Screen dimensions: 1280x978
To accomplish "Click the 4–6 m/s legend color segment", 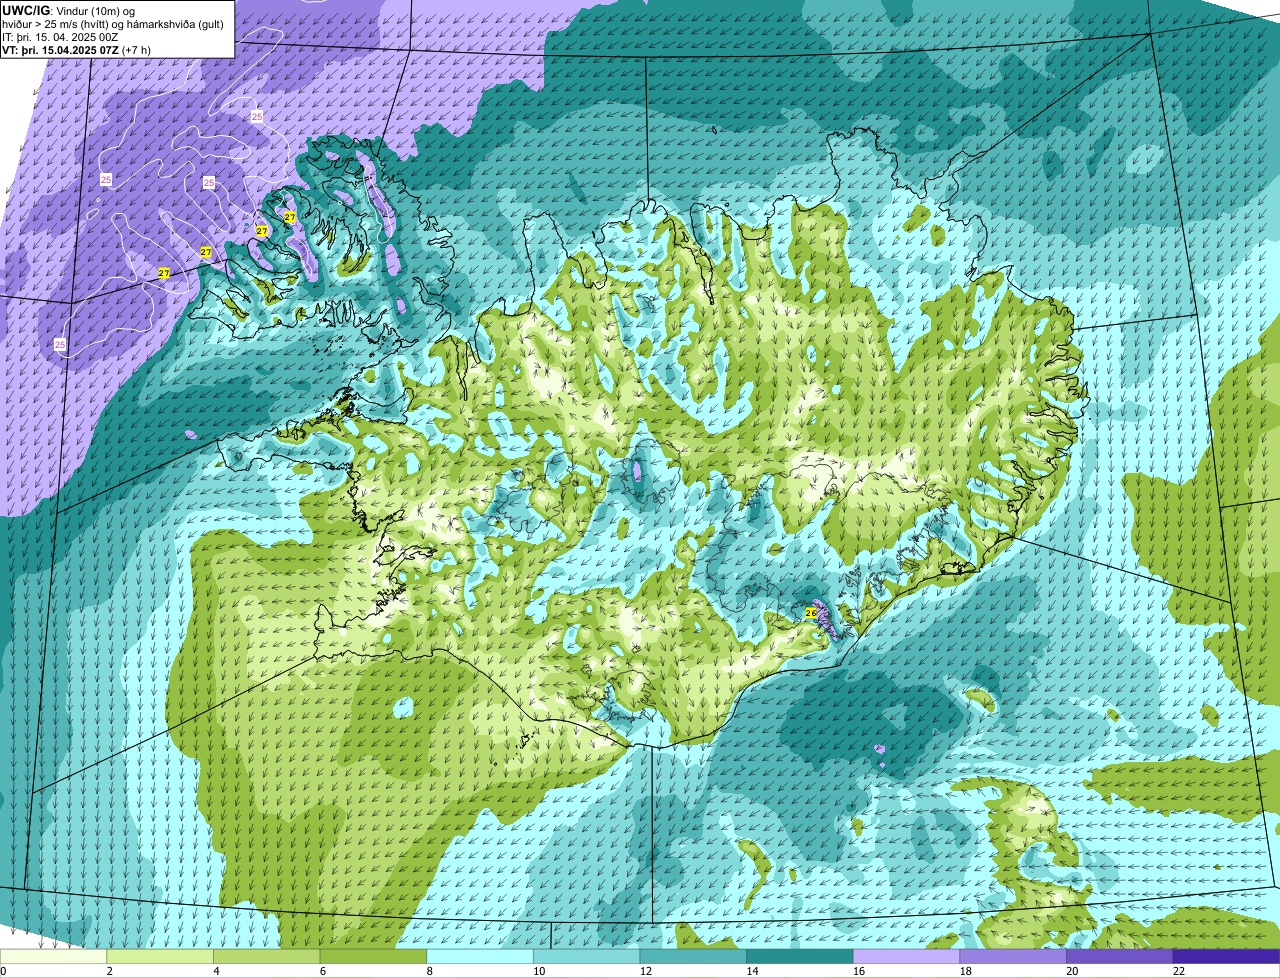I will pos(266,957).
